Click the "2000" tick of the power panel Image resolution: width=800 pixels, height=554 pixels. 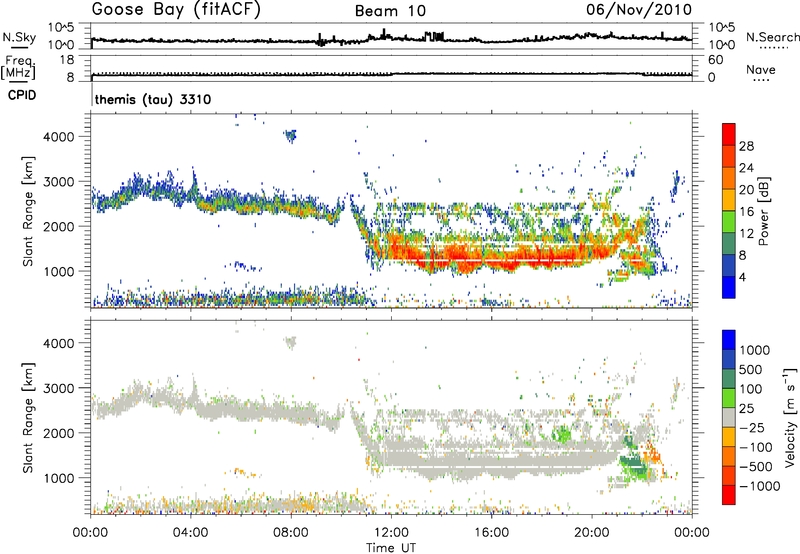58,226
